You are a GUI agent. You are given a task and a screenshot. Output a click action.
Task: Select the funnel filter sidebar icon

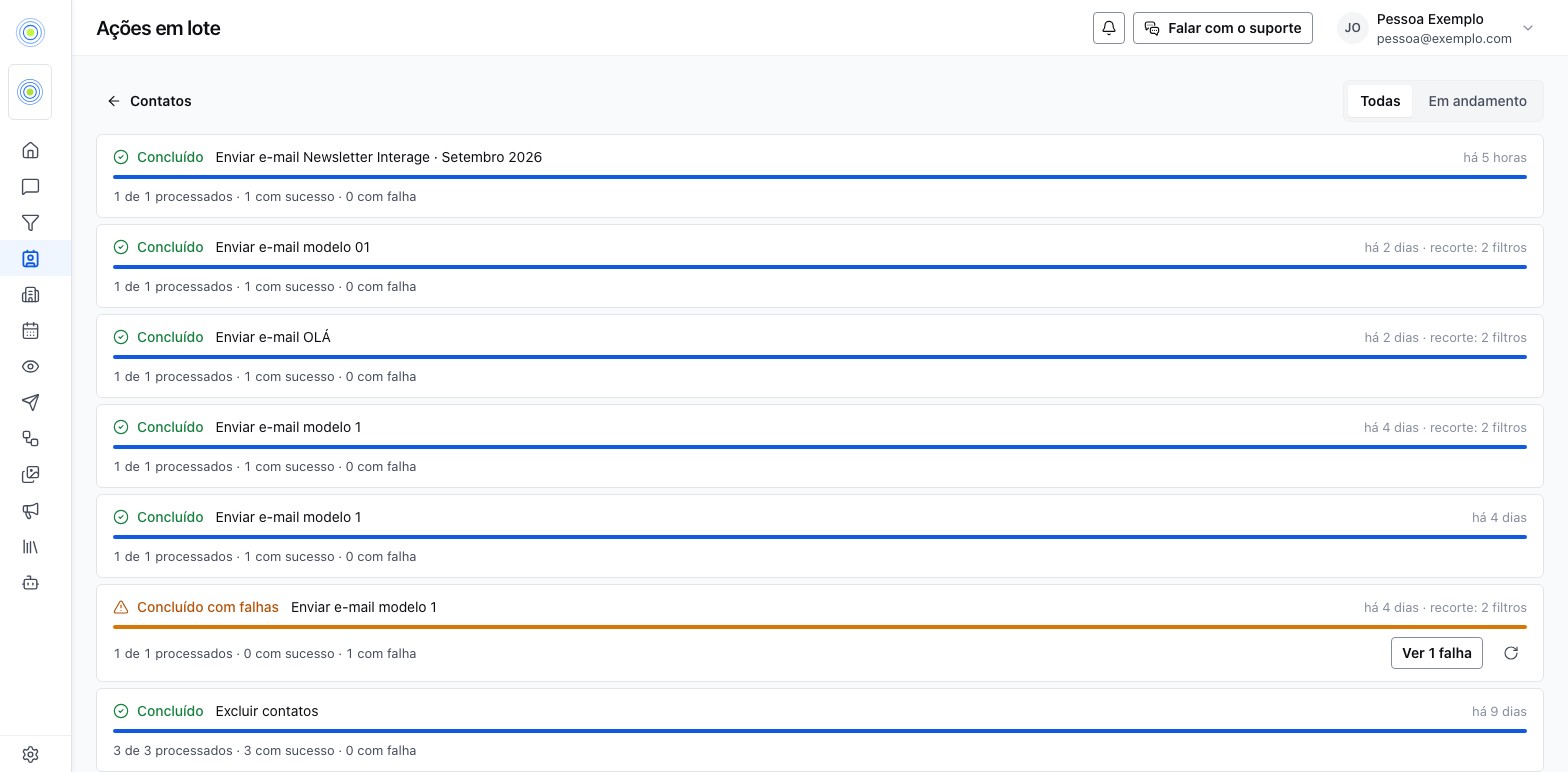tap(30, 222)
